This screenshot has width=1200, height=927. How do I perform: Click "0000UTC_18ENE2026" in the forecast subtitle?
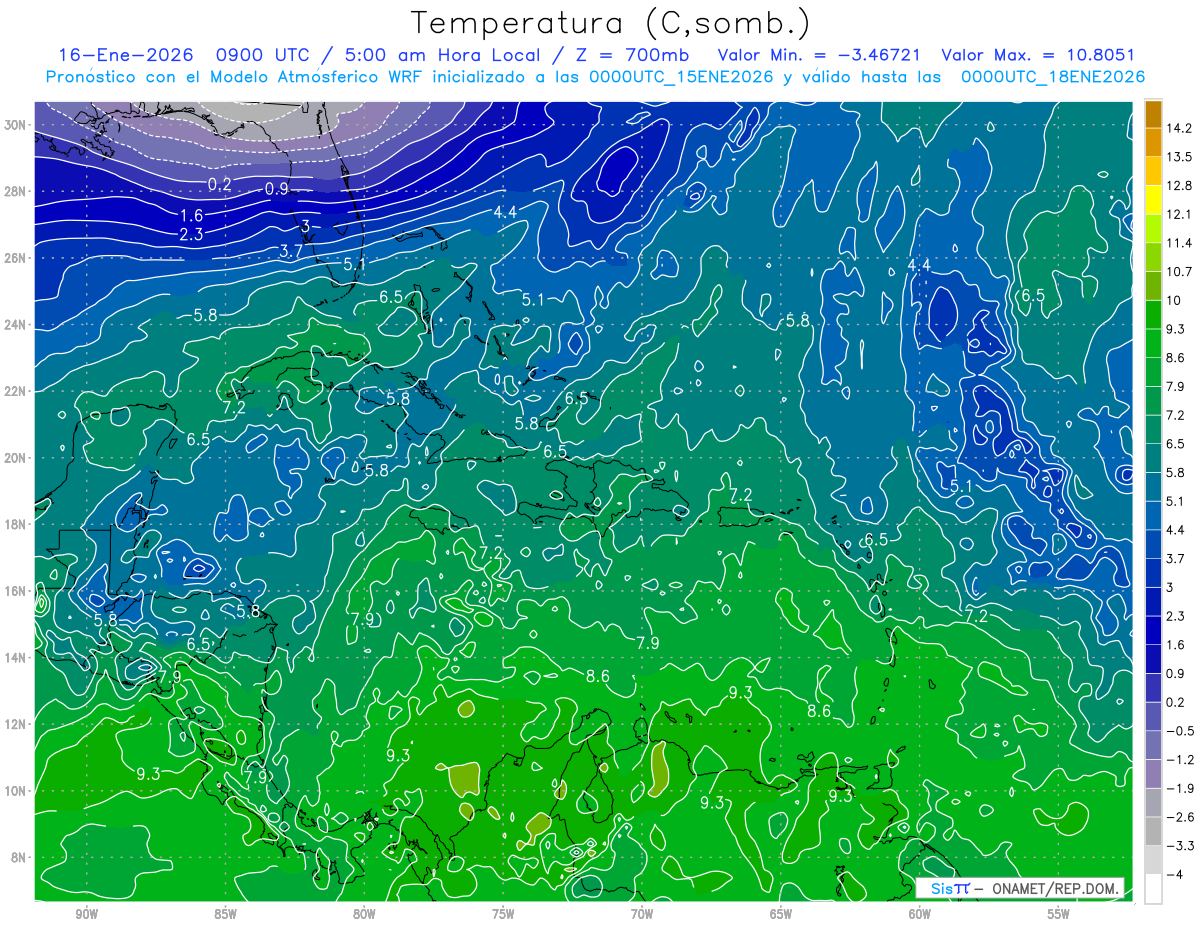click(1052, 77)
